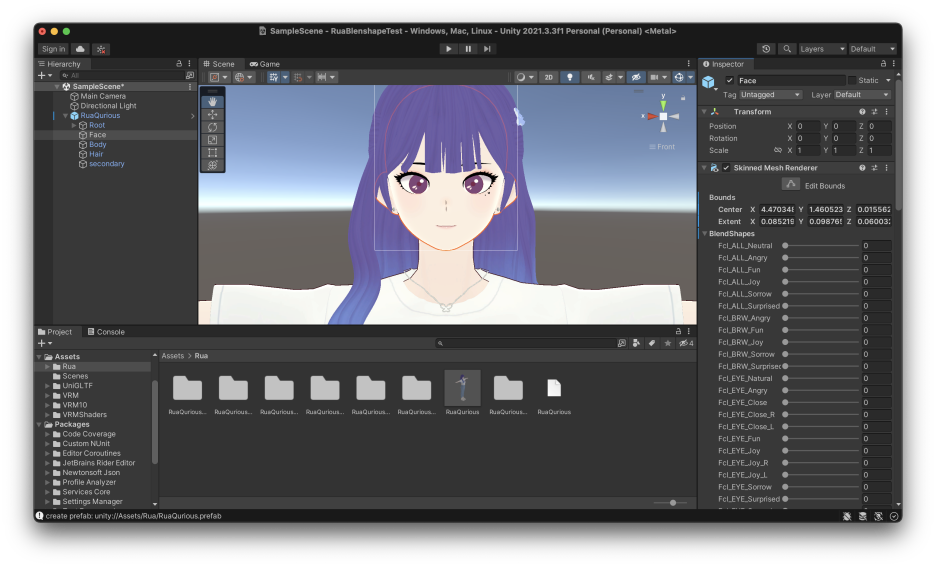936x567 pixels.
Task: Lock the Inspector panel
Action: (x=883, y=64)
